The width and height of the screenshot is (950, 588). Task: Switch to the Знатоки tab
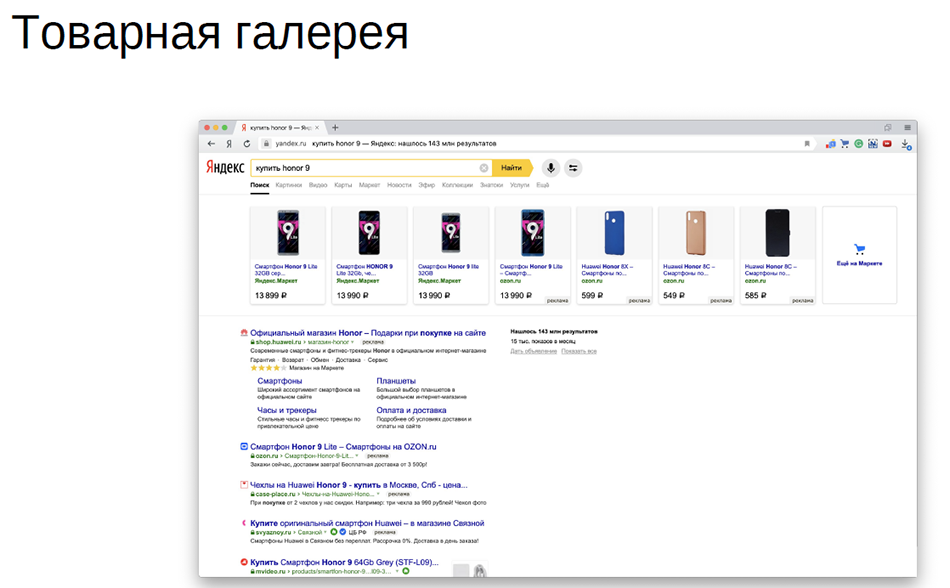(491, 185)
